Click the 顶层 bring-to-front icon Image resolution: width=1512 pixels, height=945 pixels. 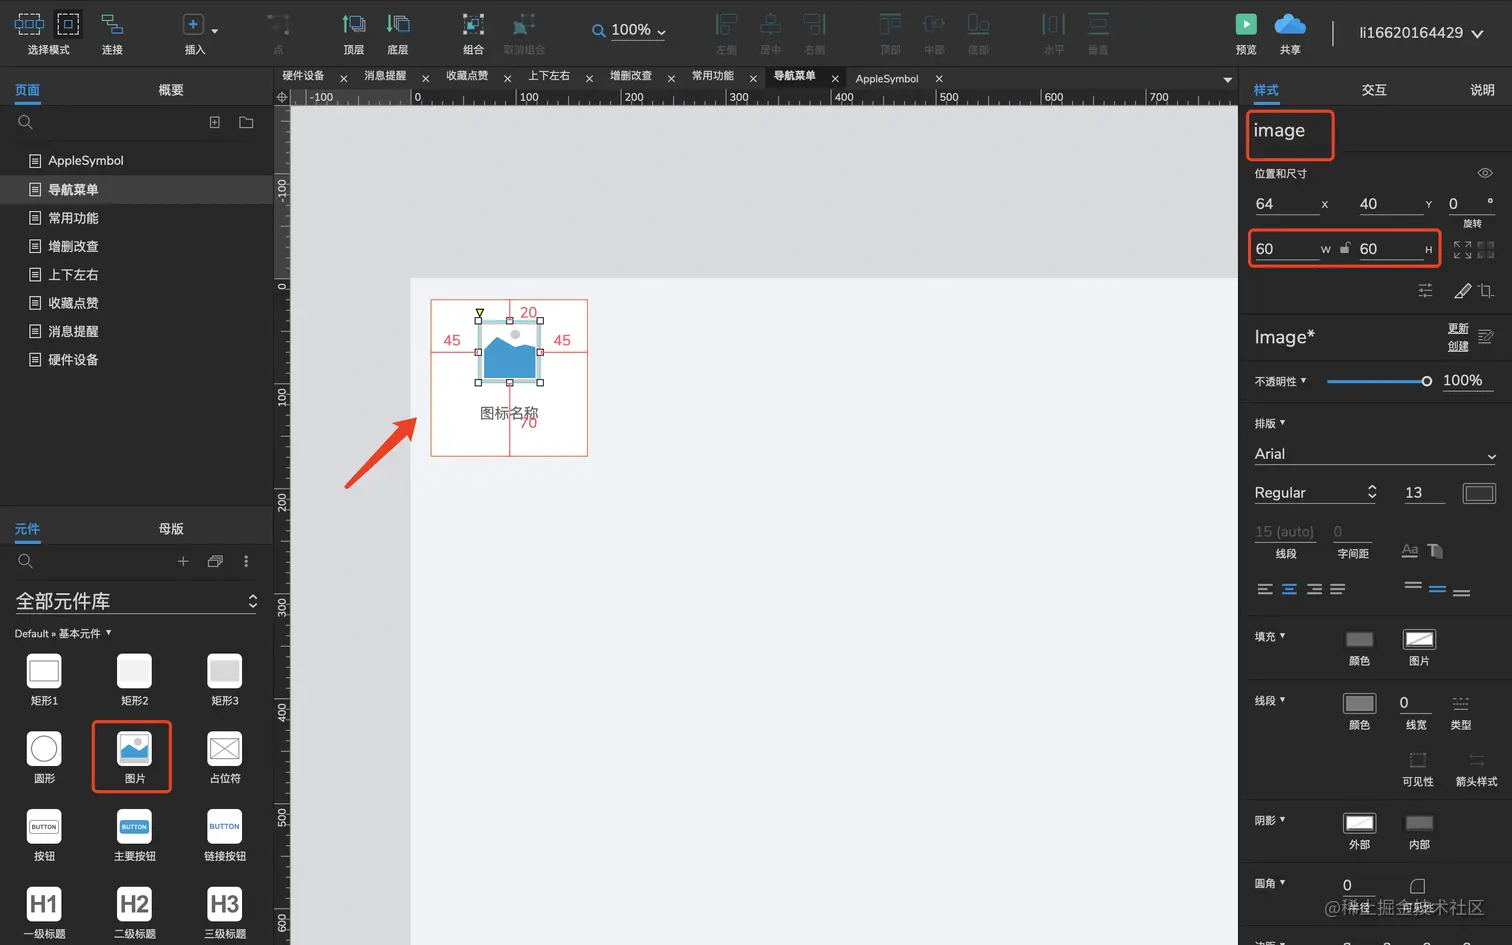354,24
